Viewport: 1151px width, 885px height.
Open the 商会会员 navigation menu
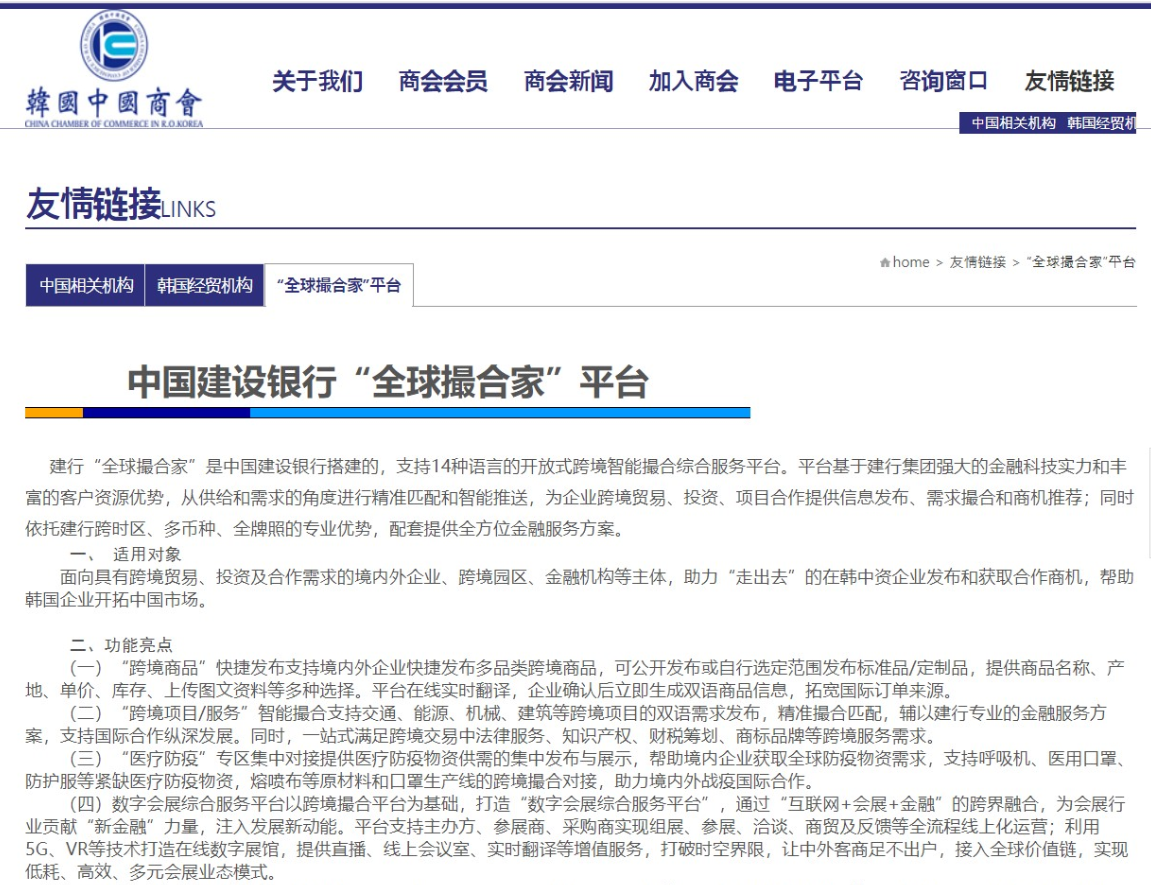pyautogui.click(x=443, y=81)
